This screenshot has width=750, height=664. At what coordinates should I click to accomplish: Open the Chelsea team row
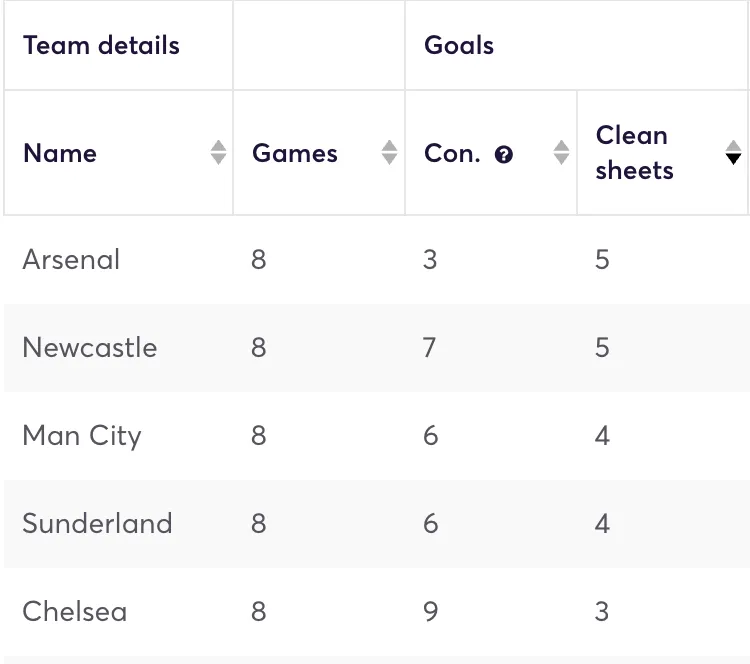pyautogui.click(x=75, y=612)
